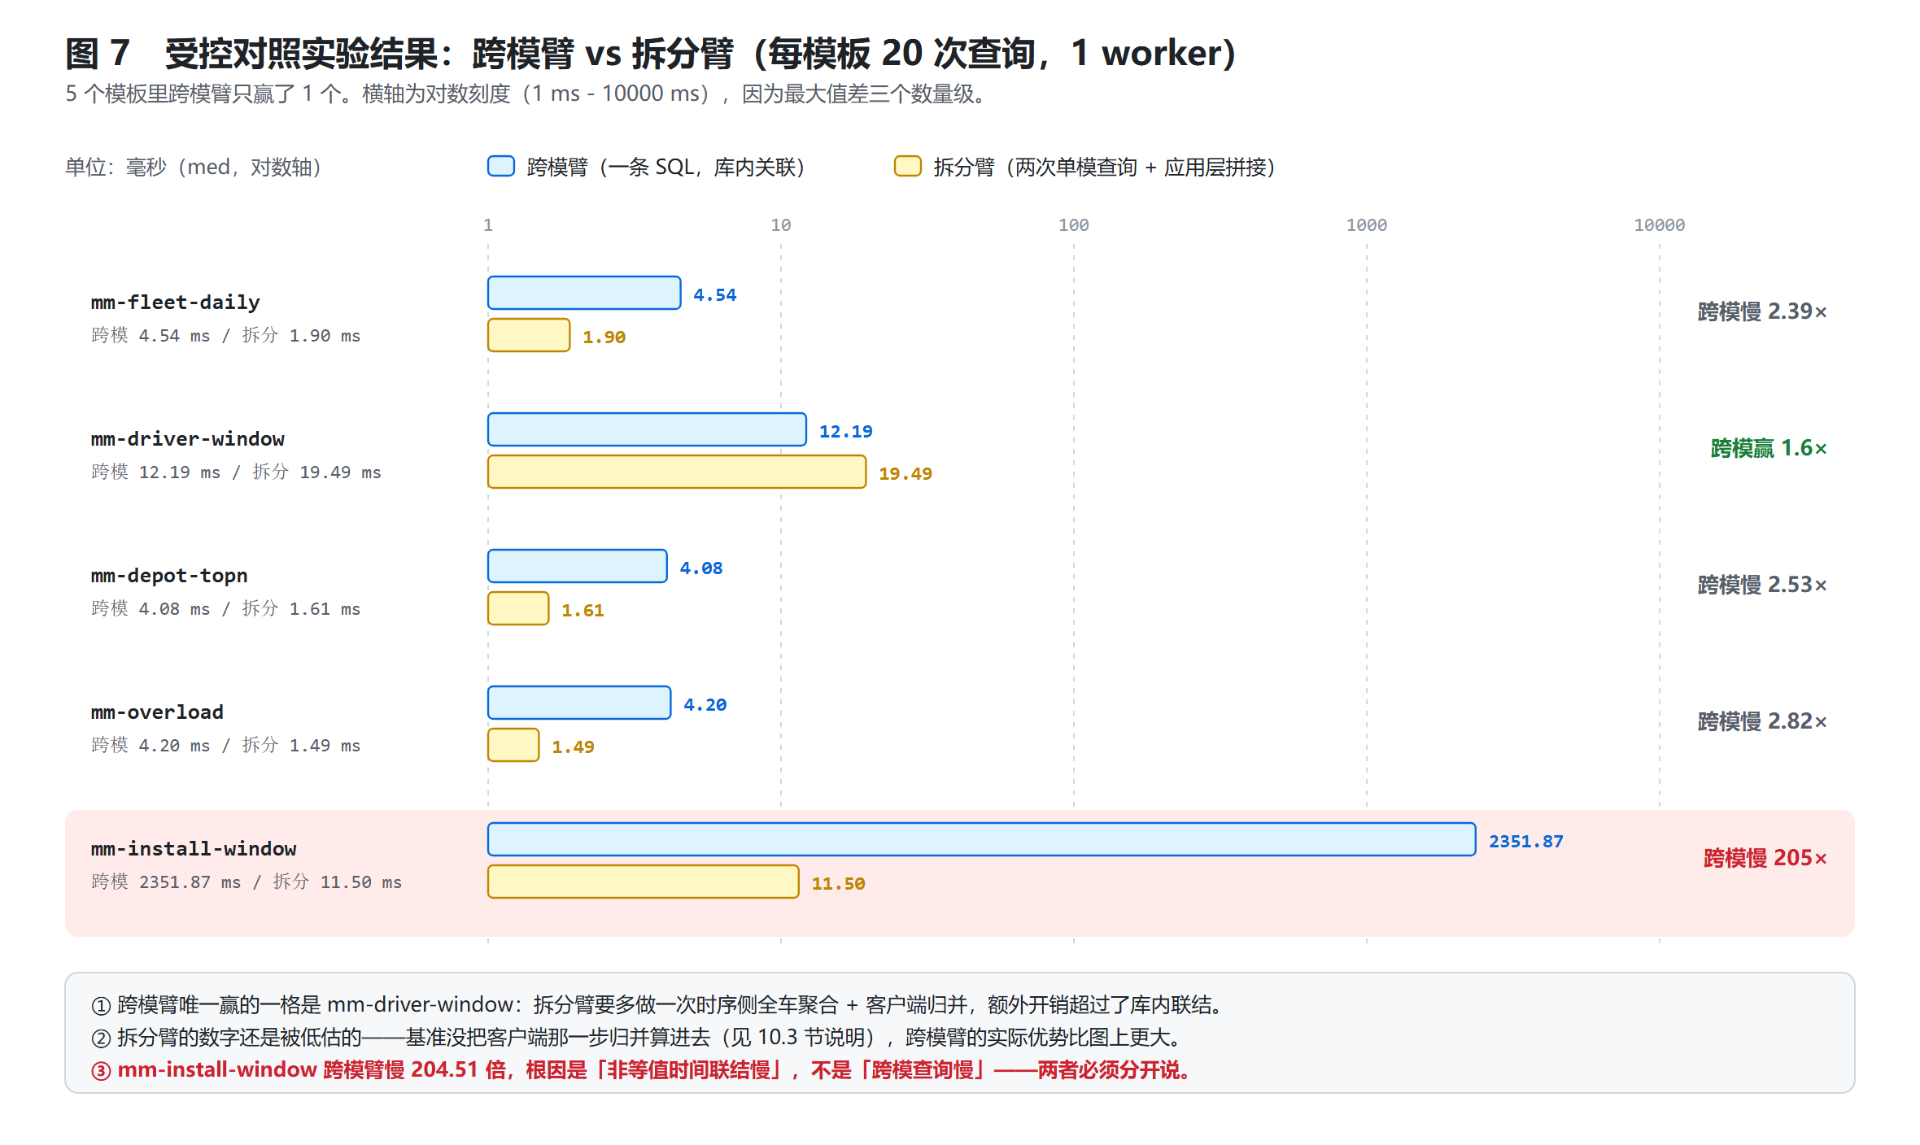Screen dimensions: 1920x1145
Task: Click the 2351.87 value label
Action: coord(1526,841)
